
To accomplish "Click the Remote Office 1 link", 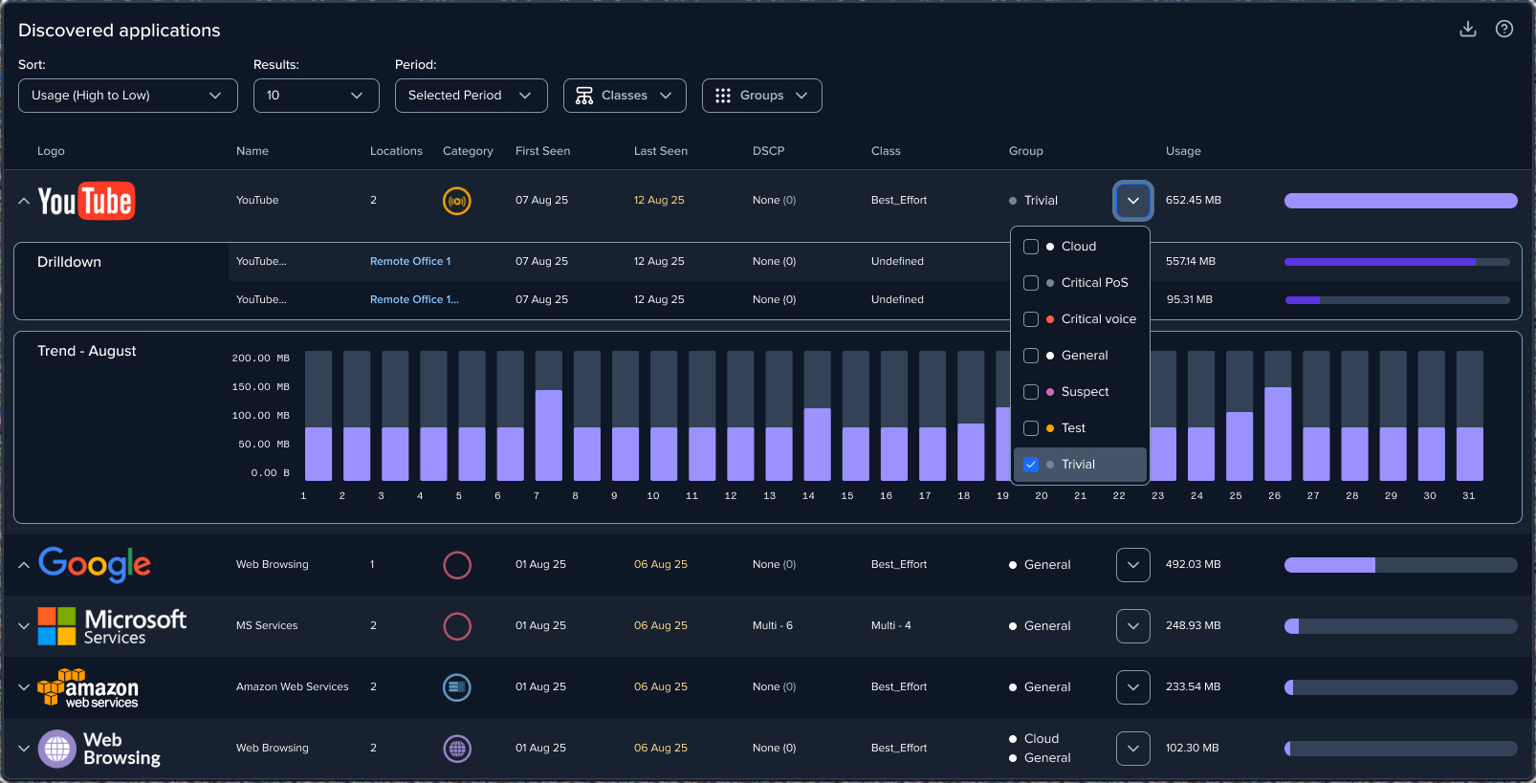I will click(410, 261).
